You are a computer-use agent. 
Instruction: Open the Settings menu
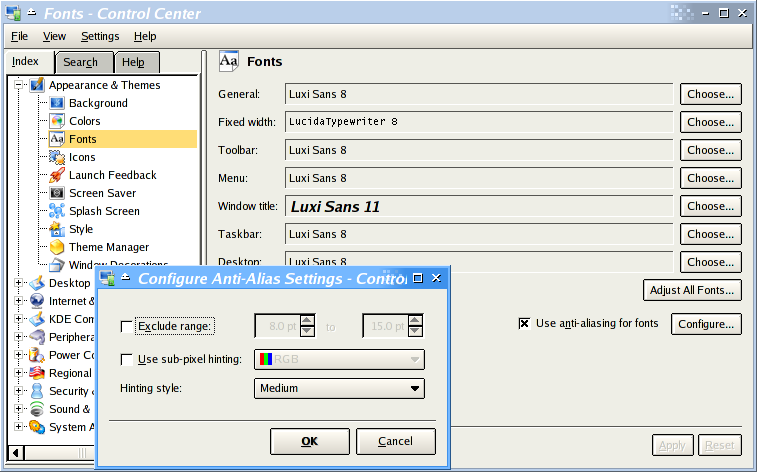[100, 36]
